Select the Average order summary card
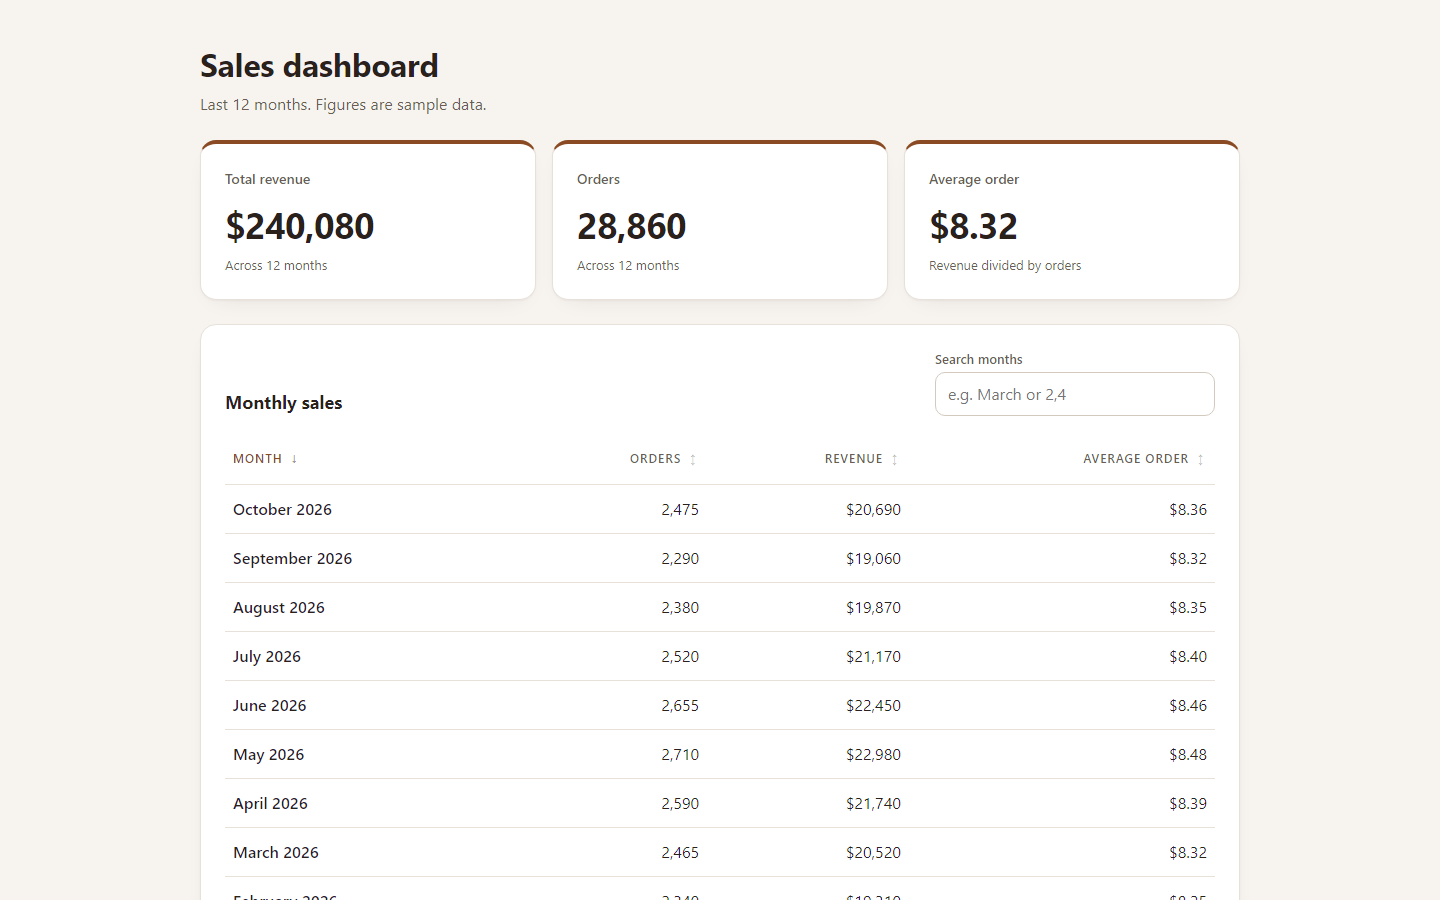Screen dimensions: 1440x900 [1072, 220]
